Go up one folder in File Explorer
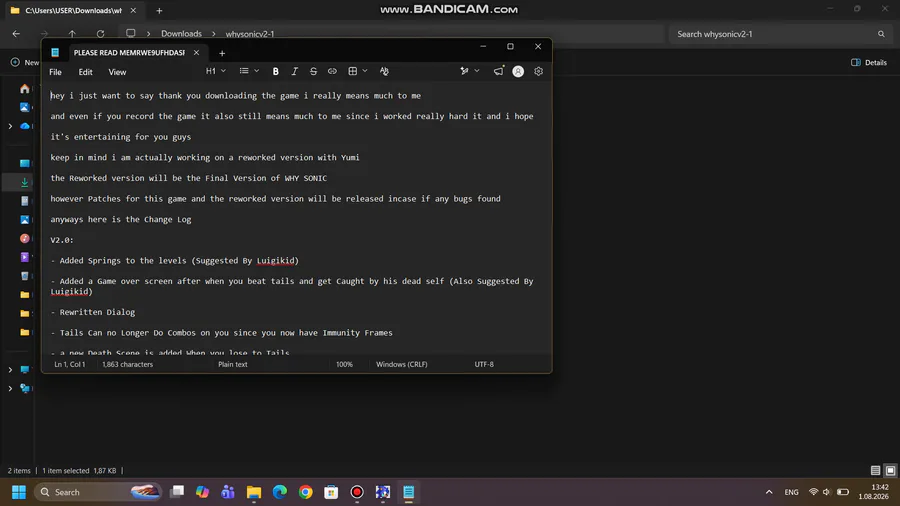Viewport: 900px width, 506px height. pyautogui.click(x=72, y=34)
